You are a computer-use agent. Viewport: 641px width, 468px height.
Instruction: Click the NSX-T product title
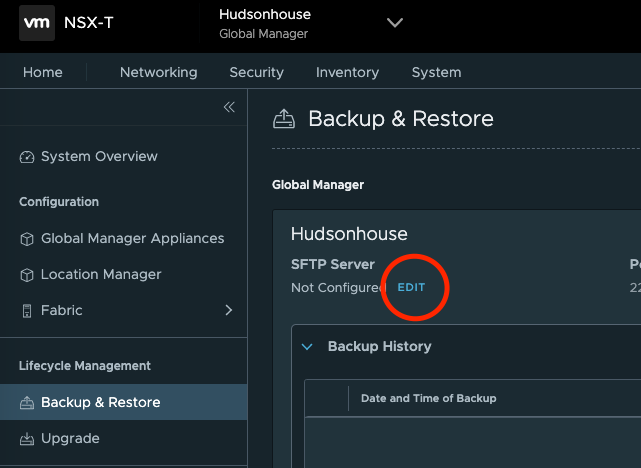tap(88, 23)
